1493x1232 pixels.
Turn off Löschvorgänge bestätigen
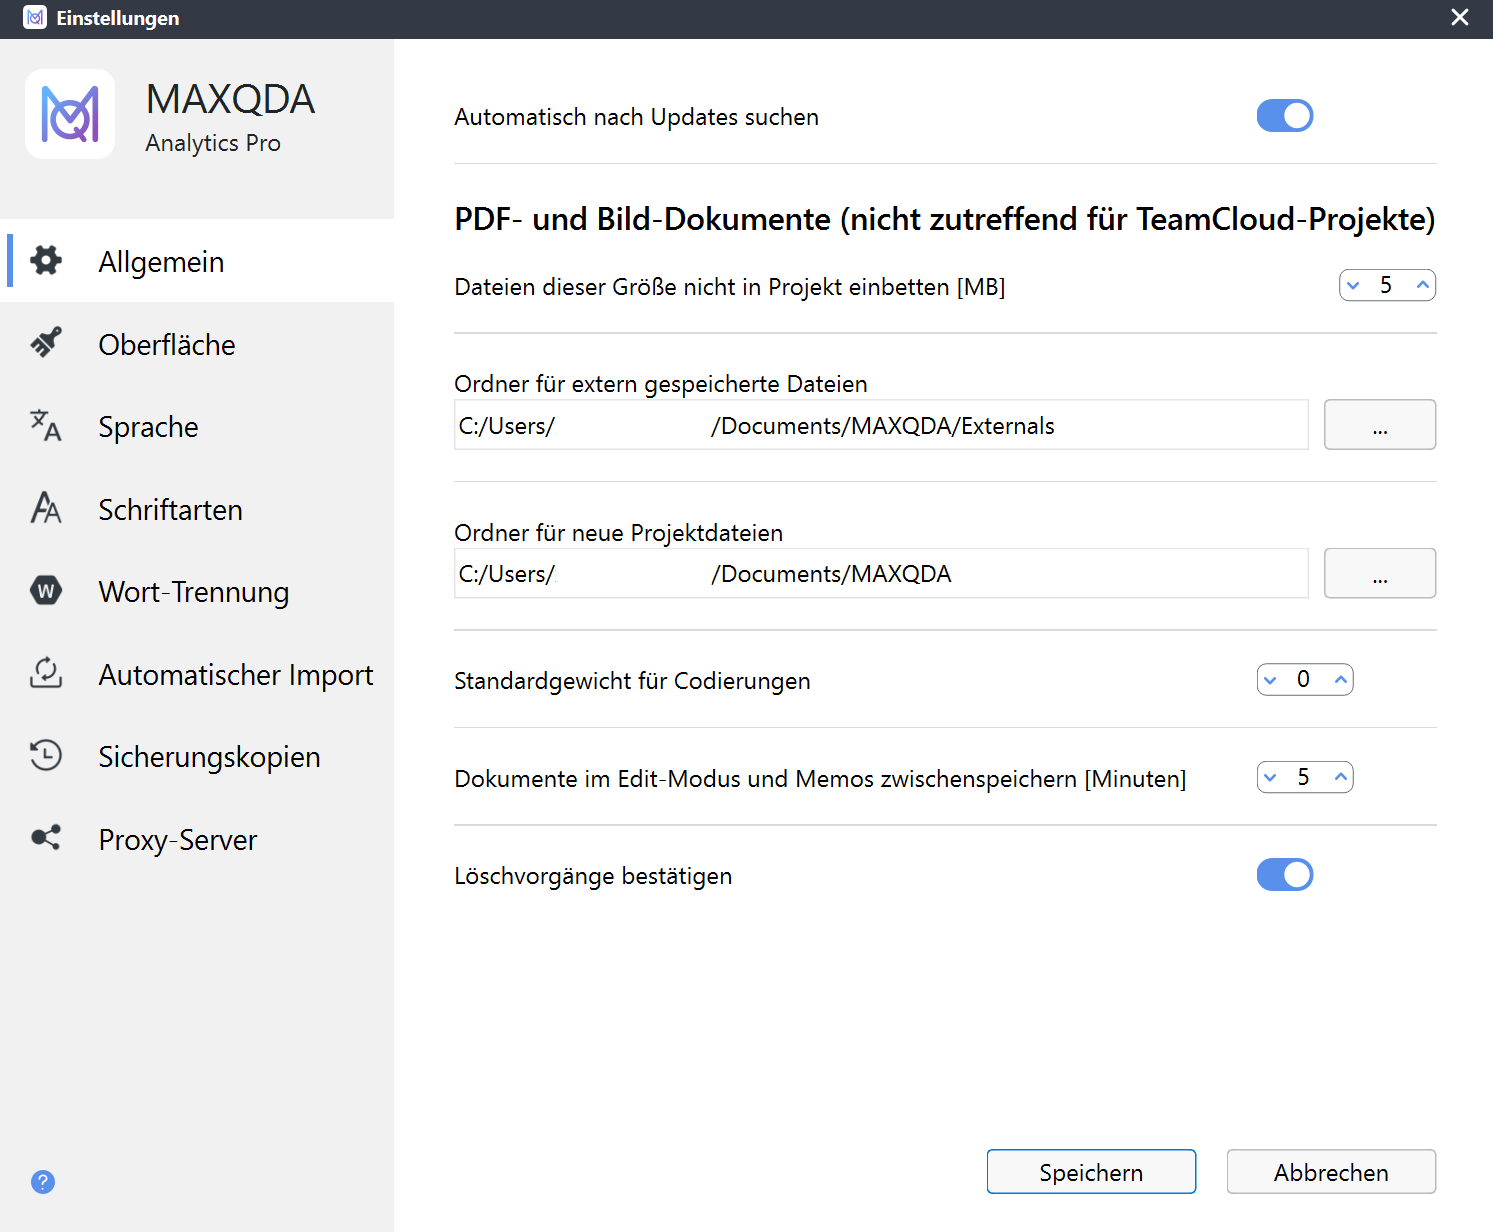point(1284,874)
